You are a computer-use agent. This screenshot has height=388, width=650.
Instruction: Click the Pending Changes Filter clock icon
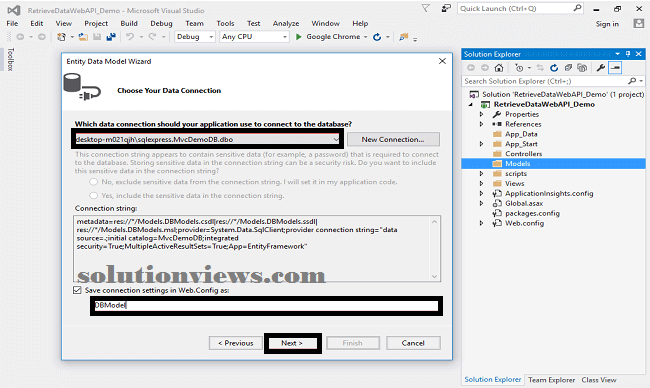tap(519, 68)
